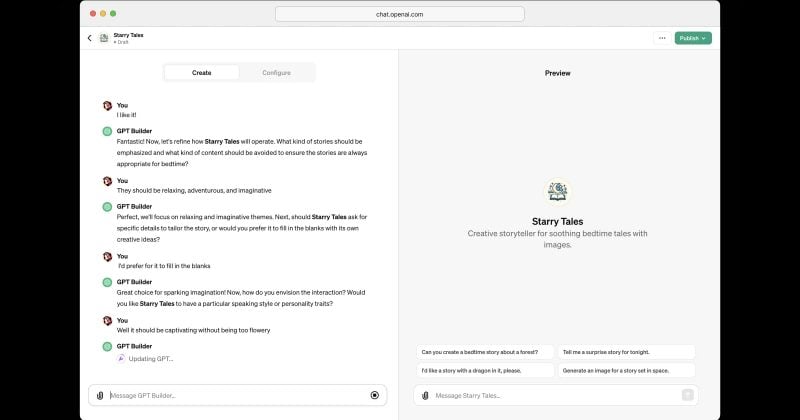Click the 'Starry Tales' name in the preview pane
The image size is (800, 420).
(x=557, y=221)
